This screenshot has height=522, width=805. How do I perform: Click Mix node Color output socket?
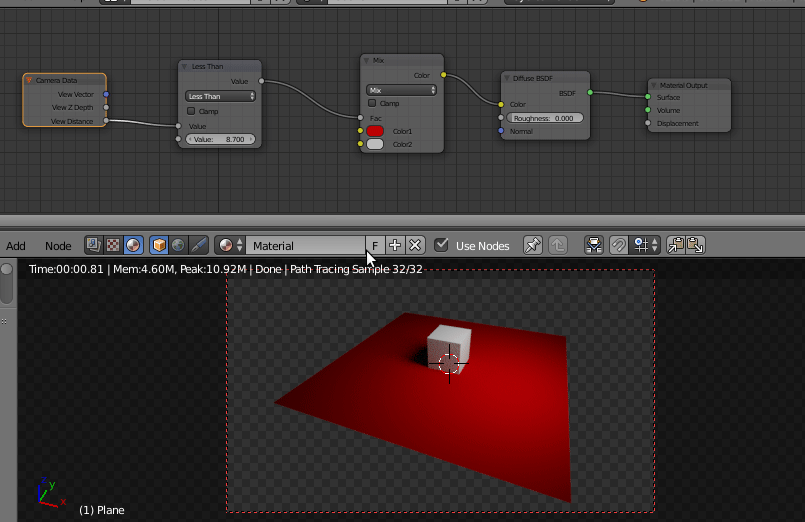click(x=444, y=75)
